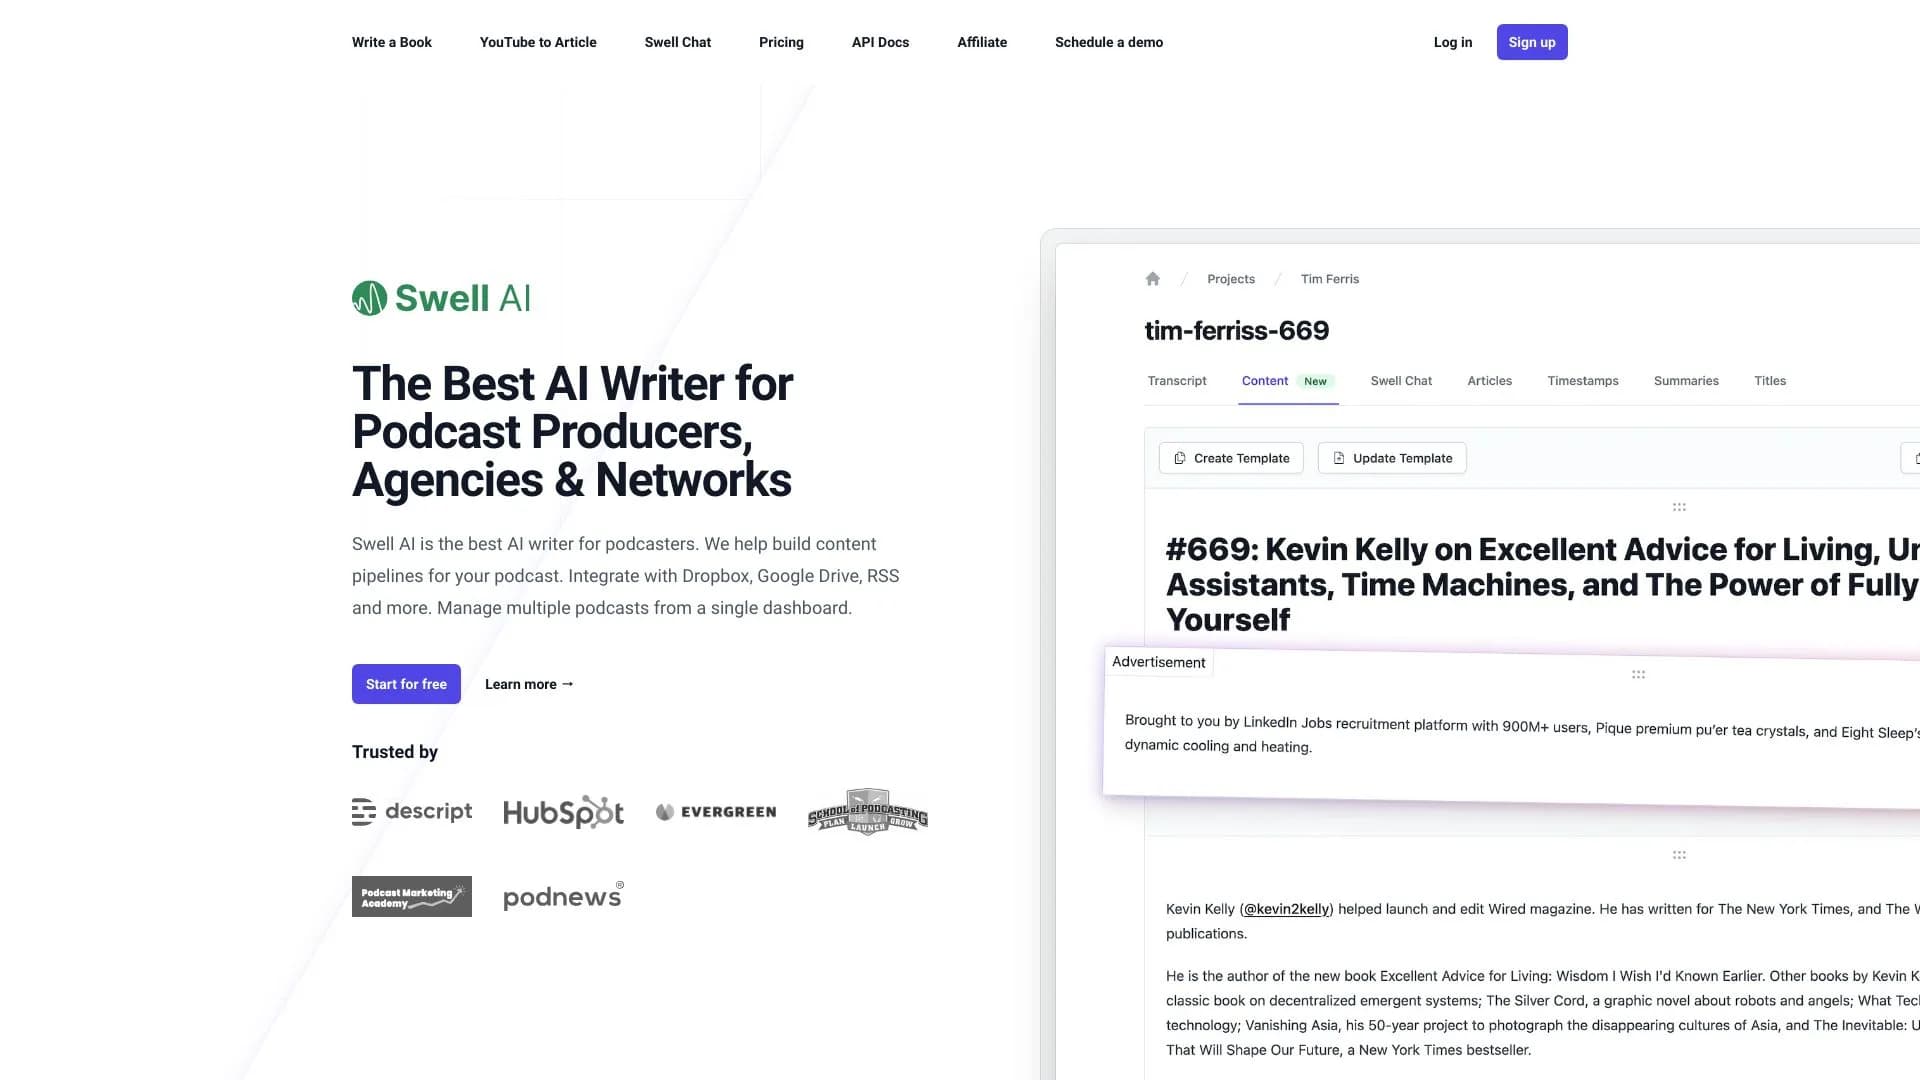Click the Advertisement label tag
Screen dimensions: 1920x1080
click(x=1159, y=662)
